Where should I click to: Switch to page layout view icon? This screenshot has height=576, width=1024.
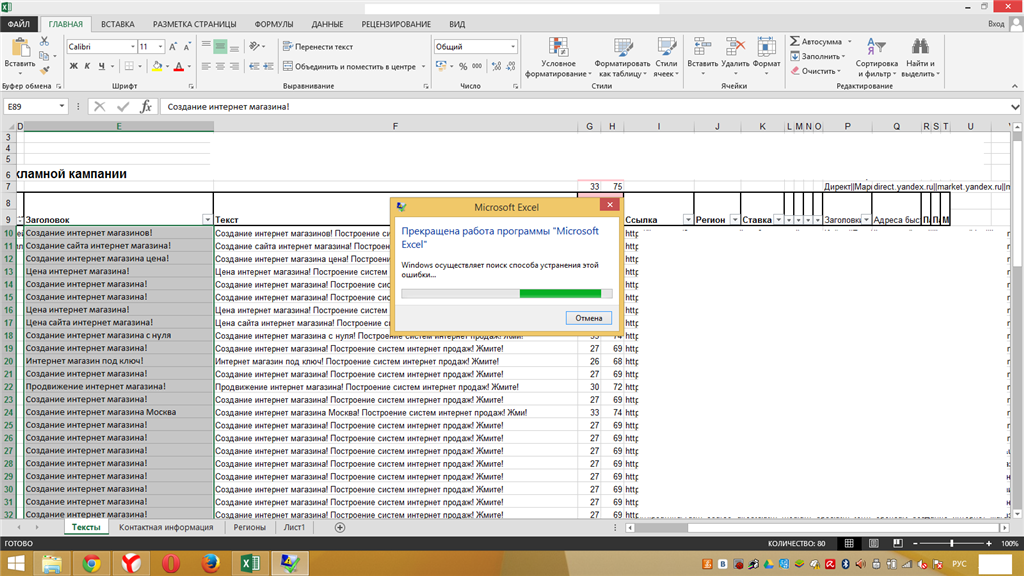[x=874, y=543]
